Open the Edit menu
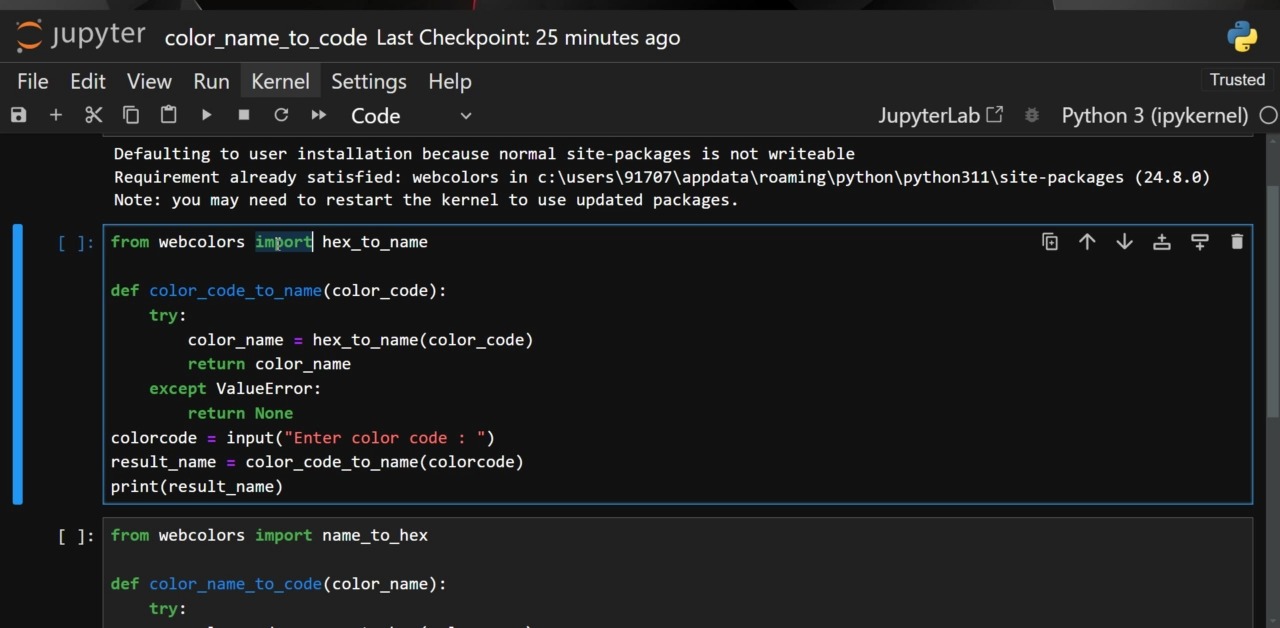This screenshot has width=1280, height=628. pyautogui.click(x=88, y=81)
